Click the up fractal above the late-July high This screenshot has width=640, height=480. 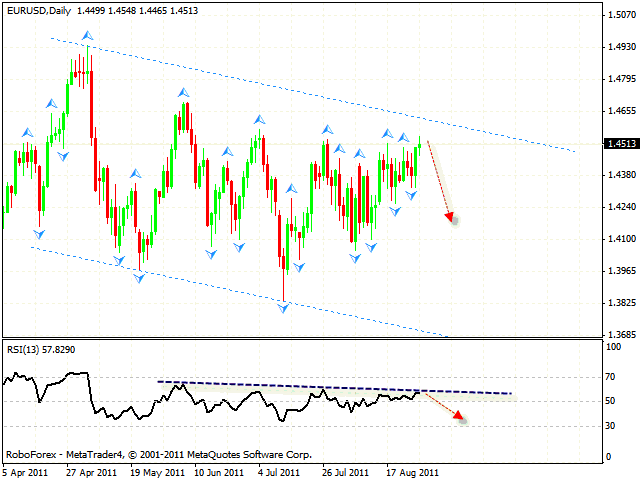click(326, 129)
